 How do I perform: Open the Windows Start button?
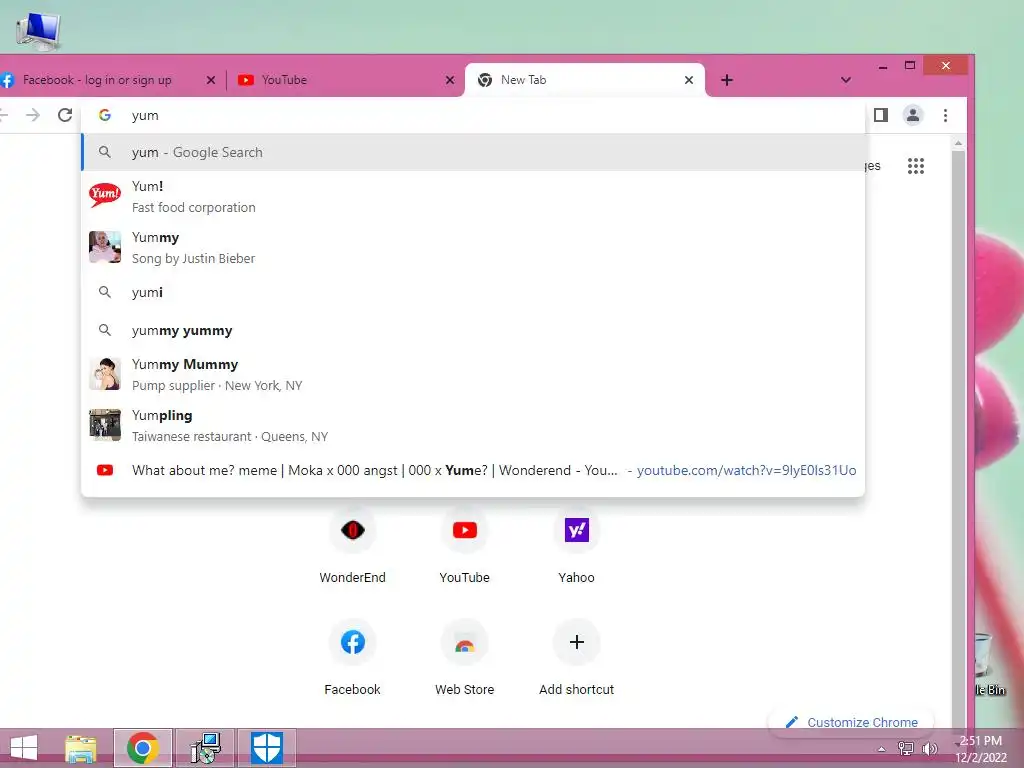point(24,748)
